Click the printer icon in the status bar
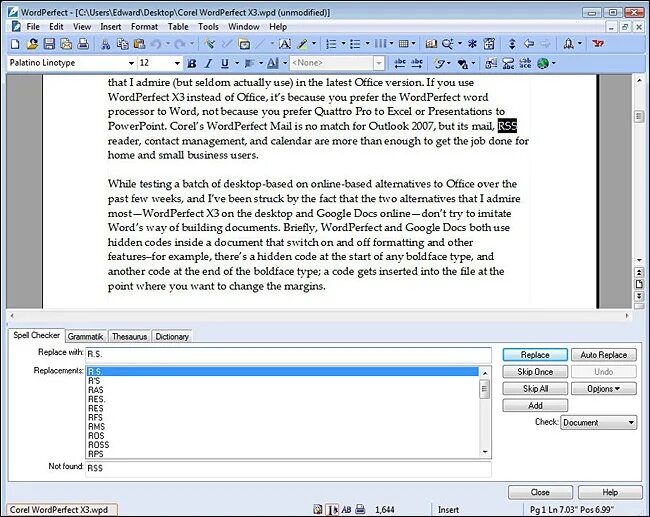Viewport: 650px width, 517px height. [x=361, y=510]
